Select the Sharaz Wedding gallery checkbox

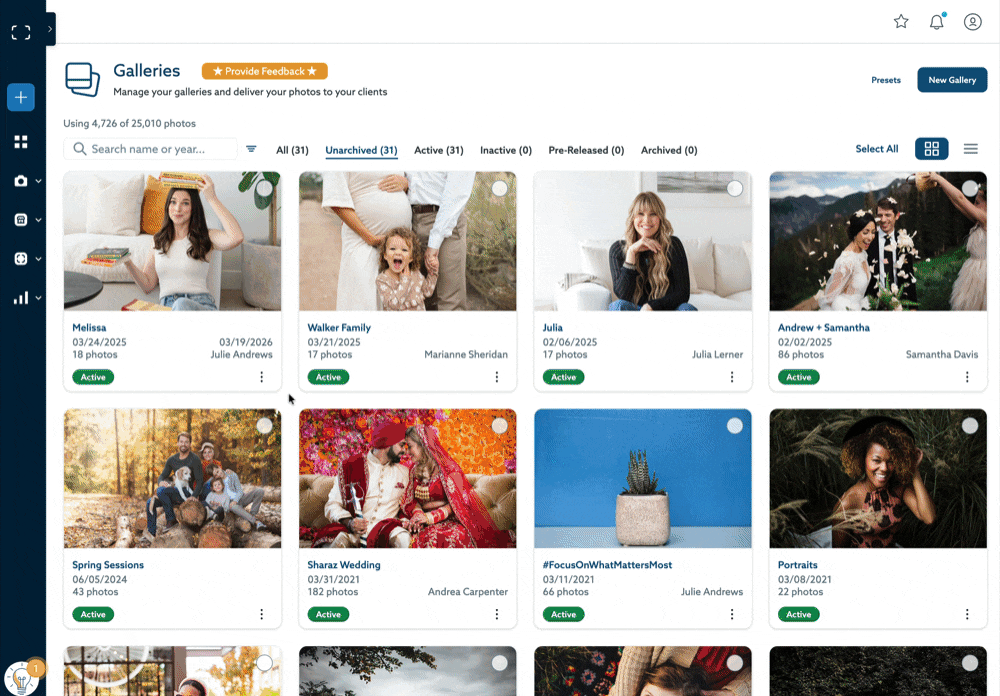[x=500, y=425]
